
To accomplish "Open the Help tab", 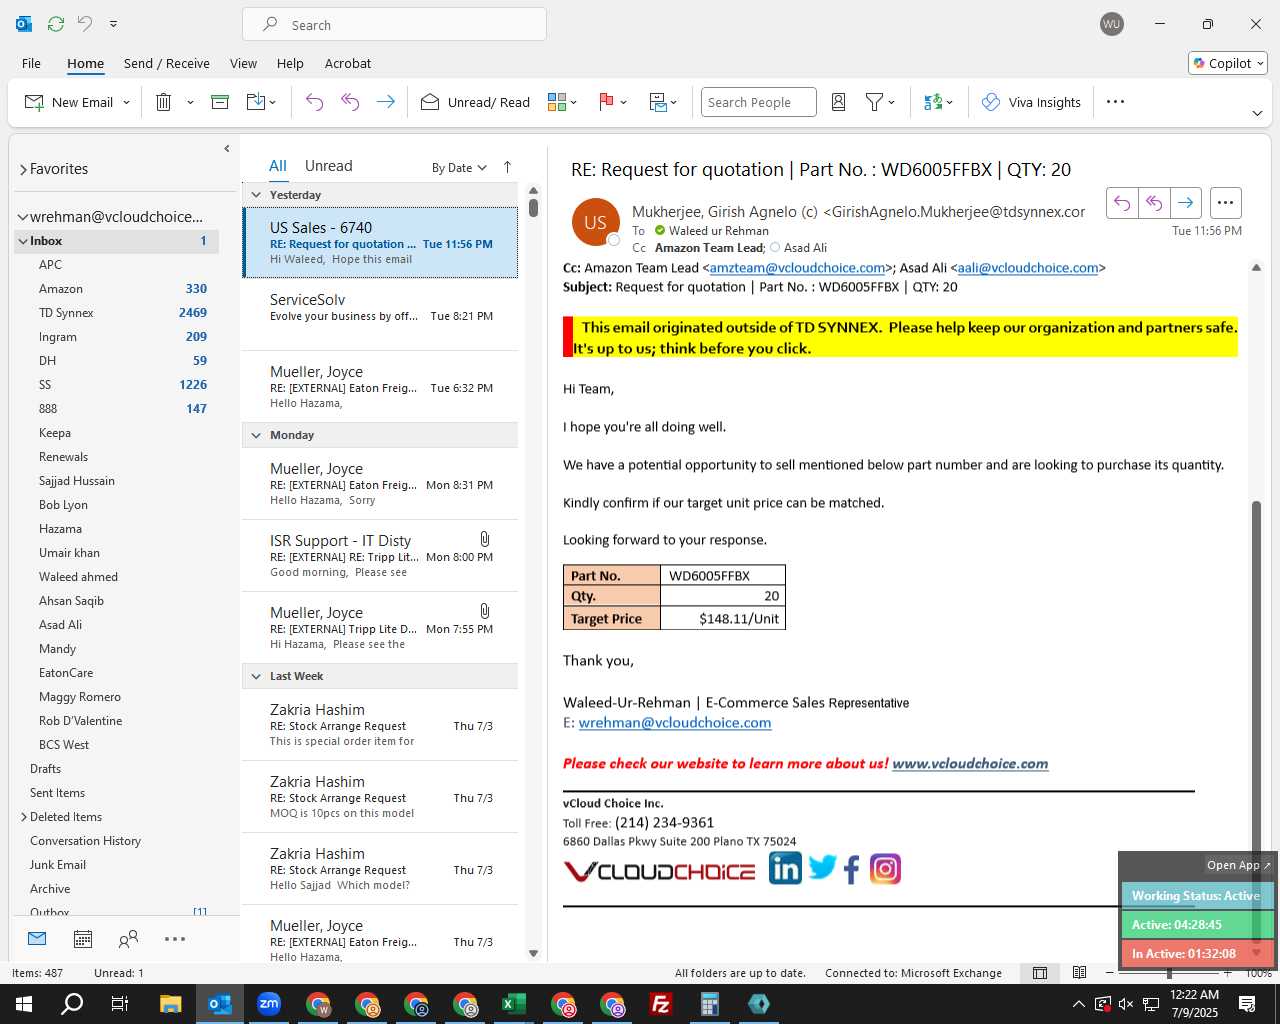I will (290, 63).
